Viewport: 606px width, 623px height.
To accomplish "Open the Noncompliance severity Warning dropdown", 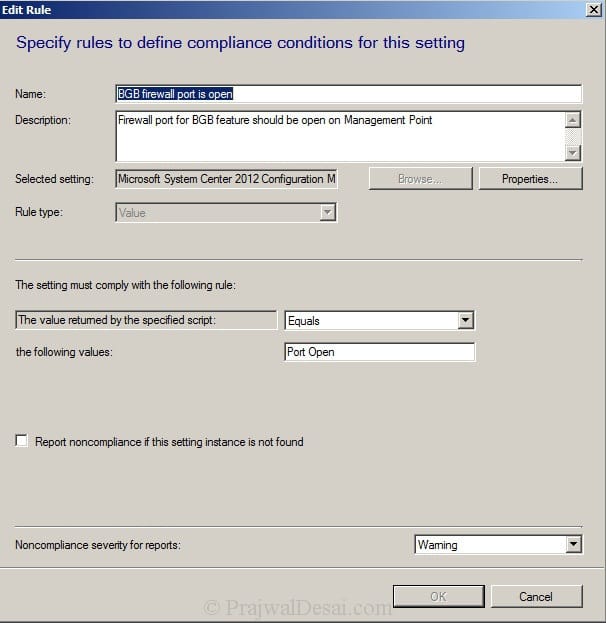I will tap(498, 544).
